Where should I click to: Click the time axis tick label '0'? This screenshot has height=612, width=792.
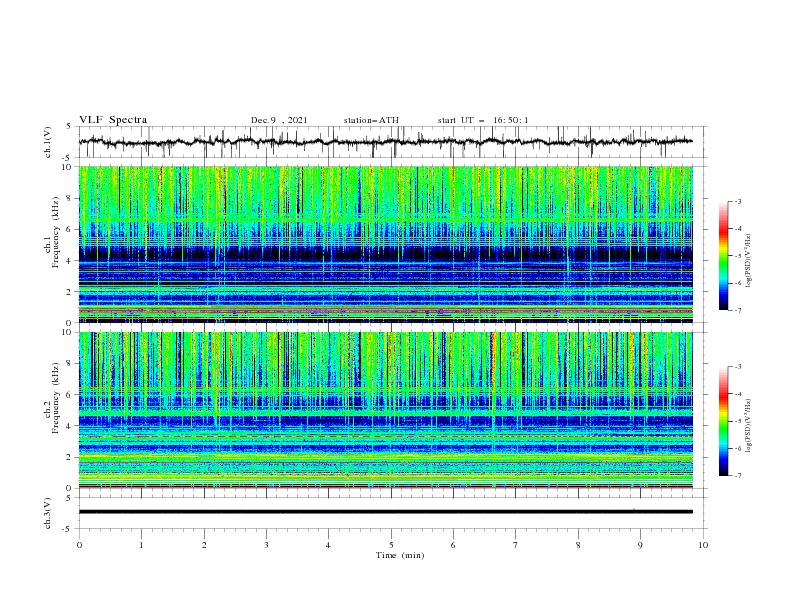coord(79,545)
